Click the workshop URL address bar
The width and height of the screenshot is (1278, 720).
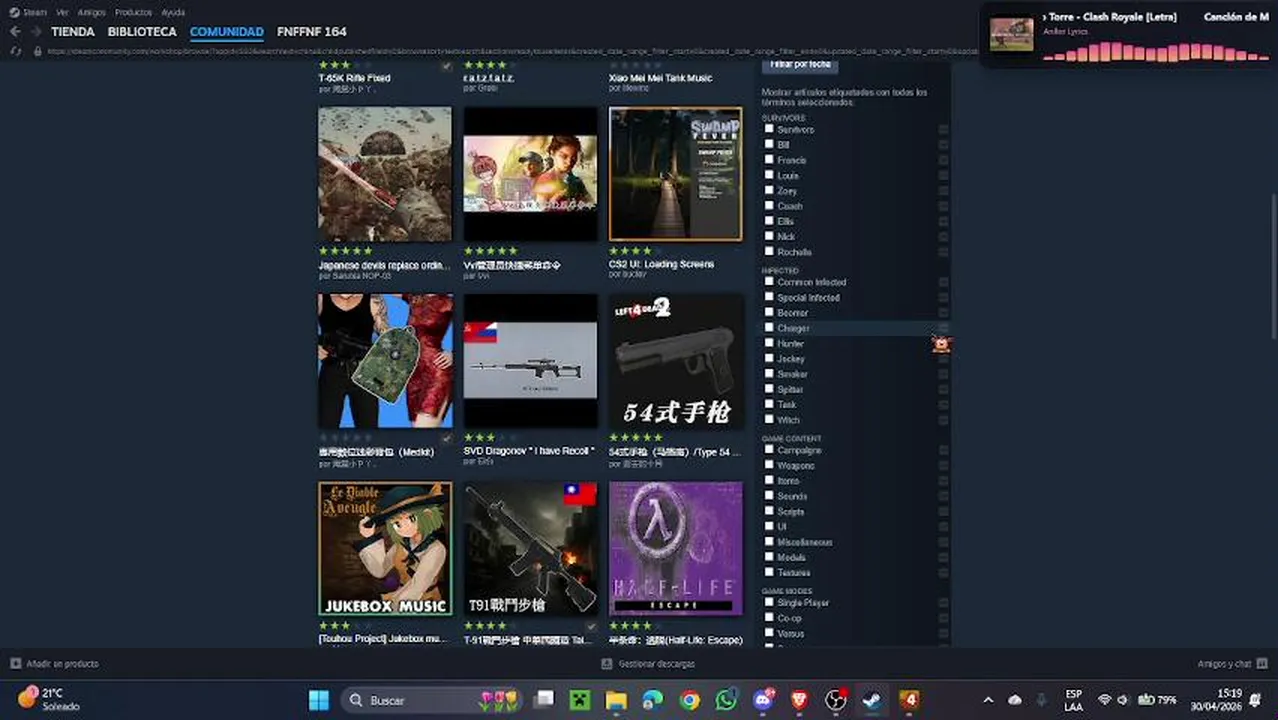(512, 51)
